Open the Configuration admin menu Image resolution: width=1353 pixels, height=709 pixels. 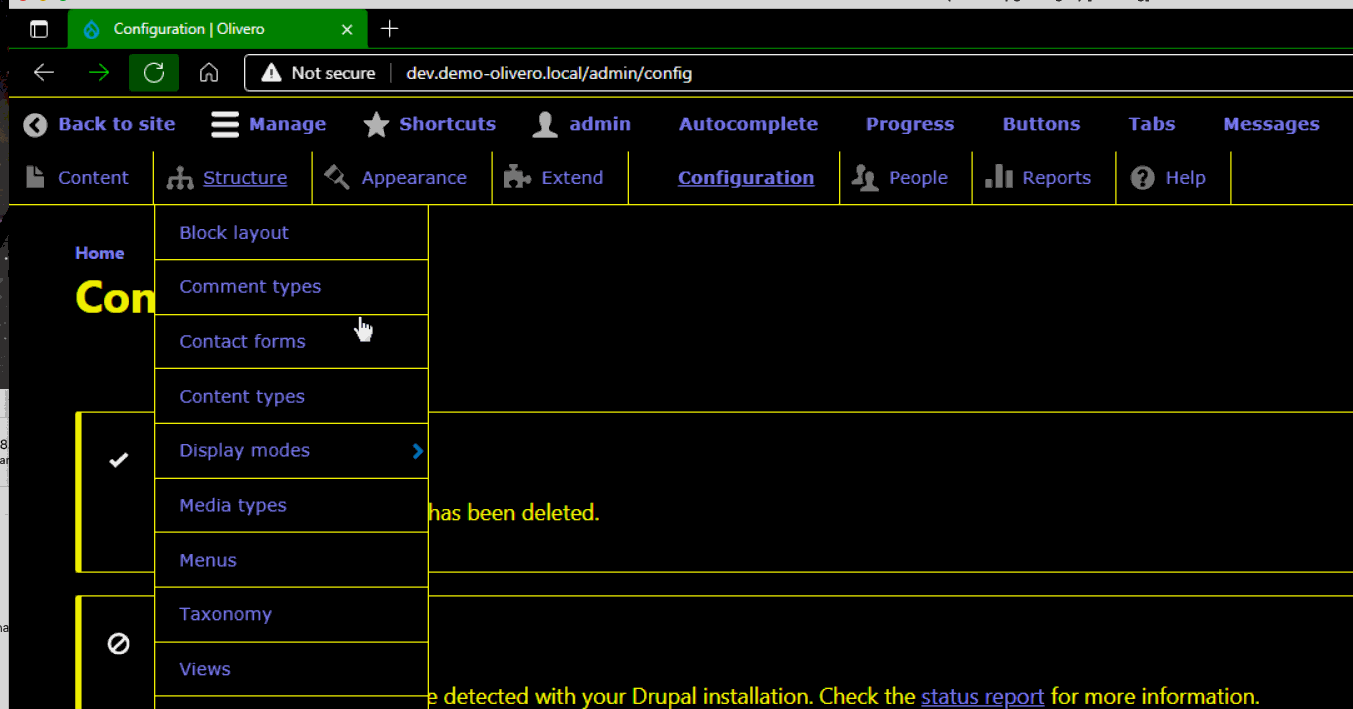(x=746, y=178)
